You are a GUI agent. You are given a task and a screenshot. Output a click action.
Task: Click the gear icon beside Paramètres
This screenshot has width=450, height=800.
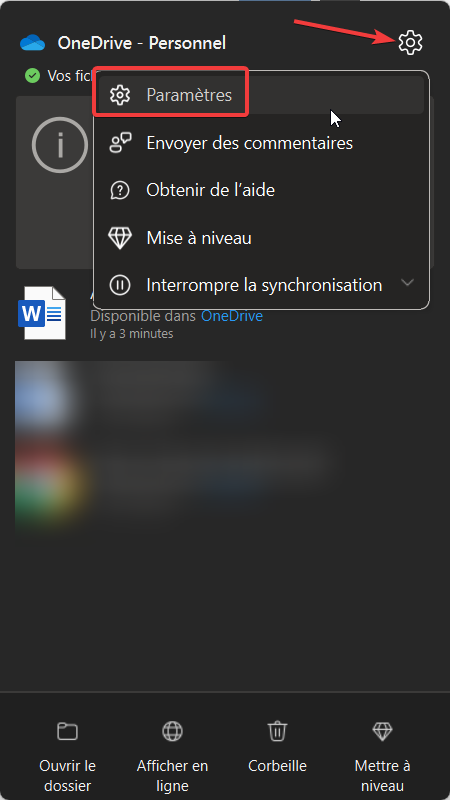click(120, 95)
